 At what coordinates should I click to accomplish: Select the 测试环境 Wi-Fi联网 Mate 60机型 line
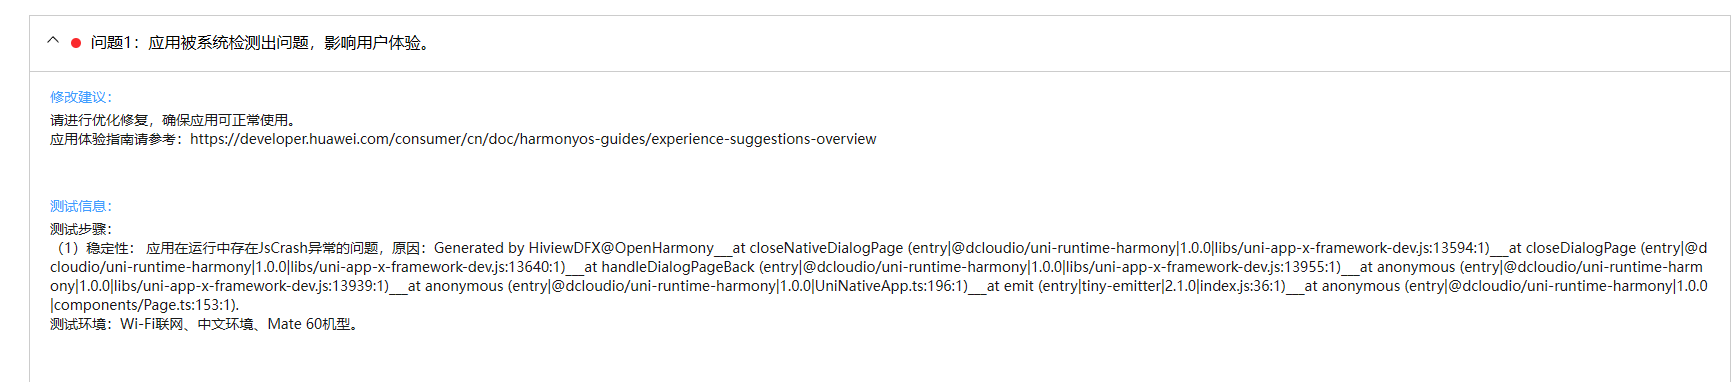click(205, 324)
